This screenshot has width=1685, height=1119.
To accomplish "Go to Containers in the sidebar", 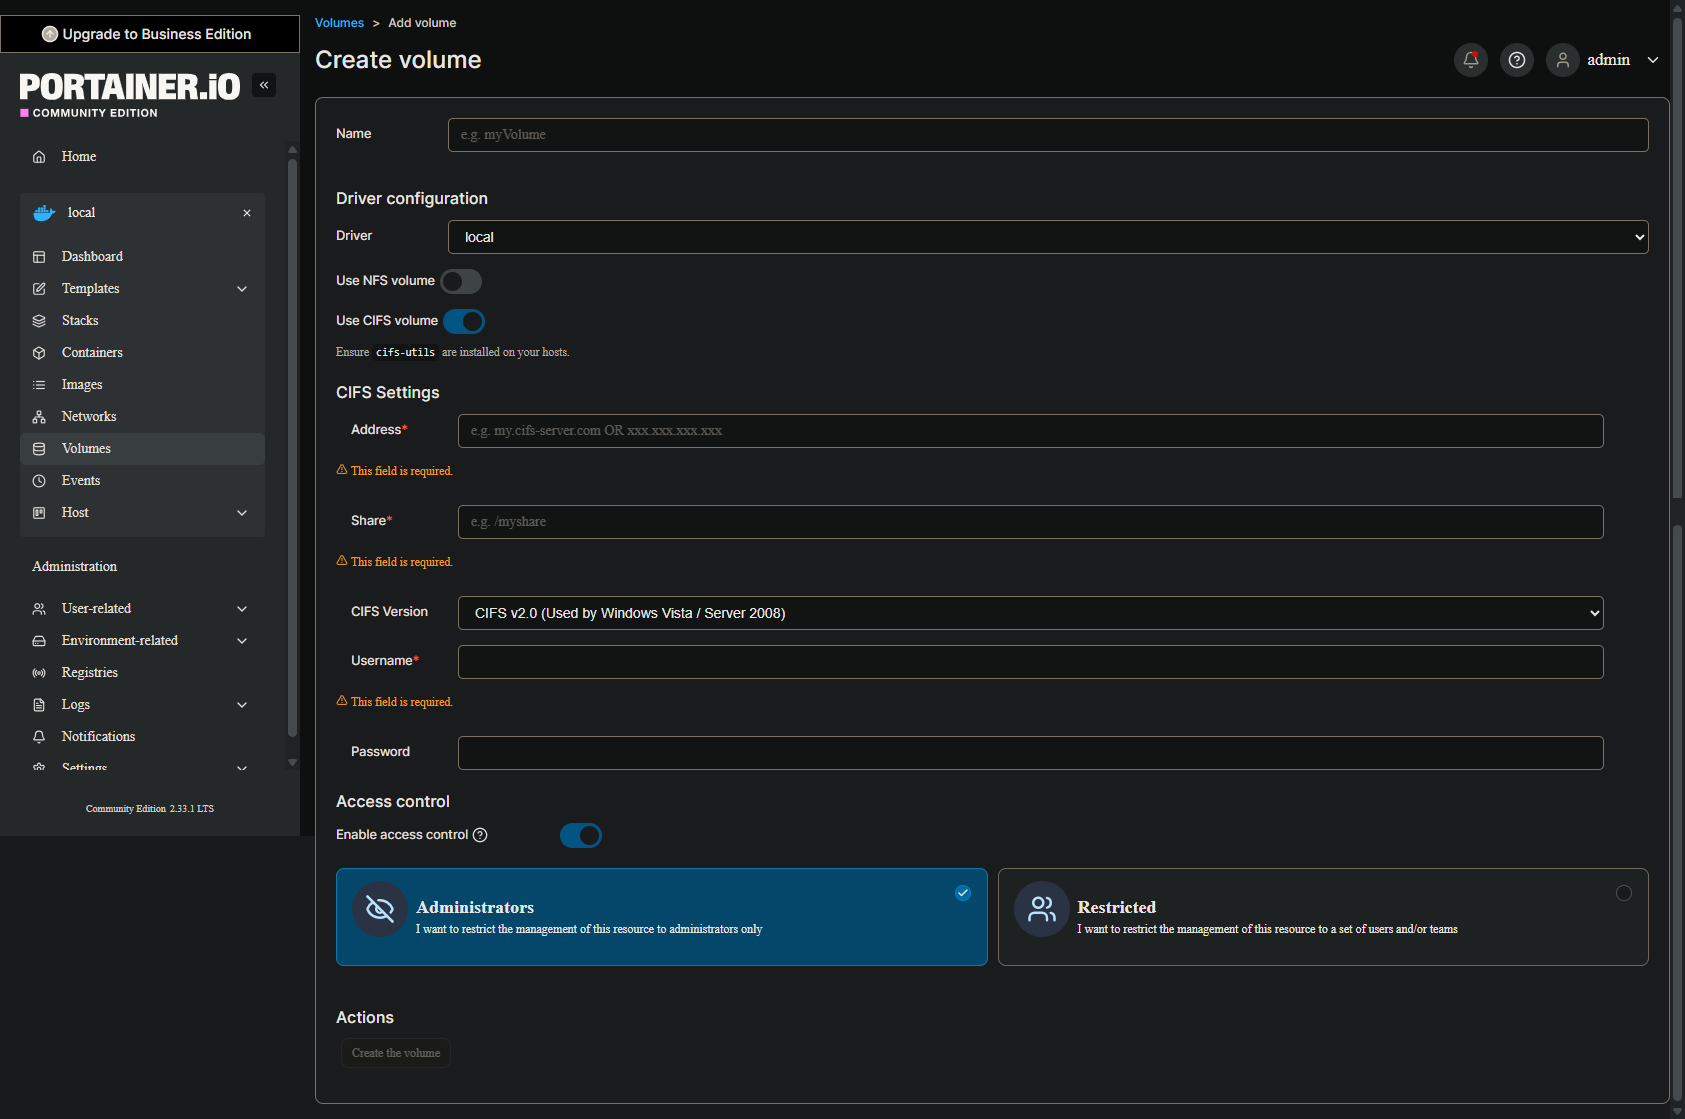I will [x=92, y=353].
